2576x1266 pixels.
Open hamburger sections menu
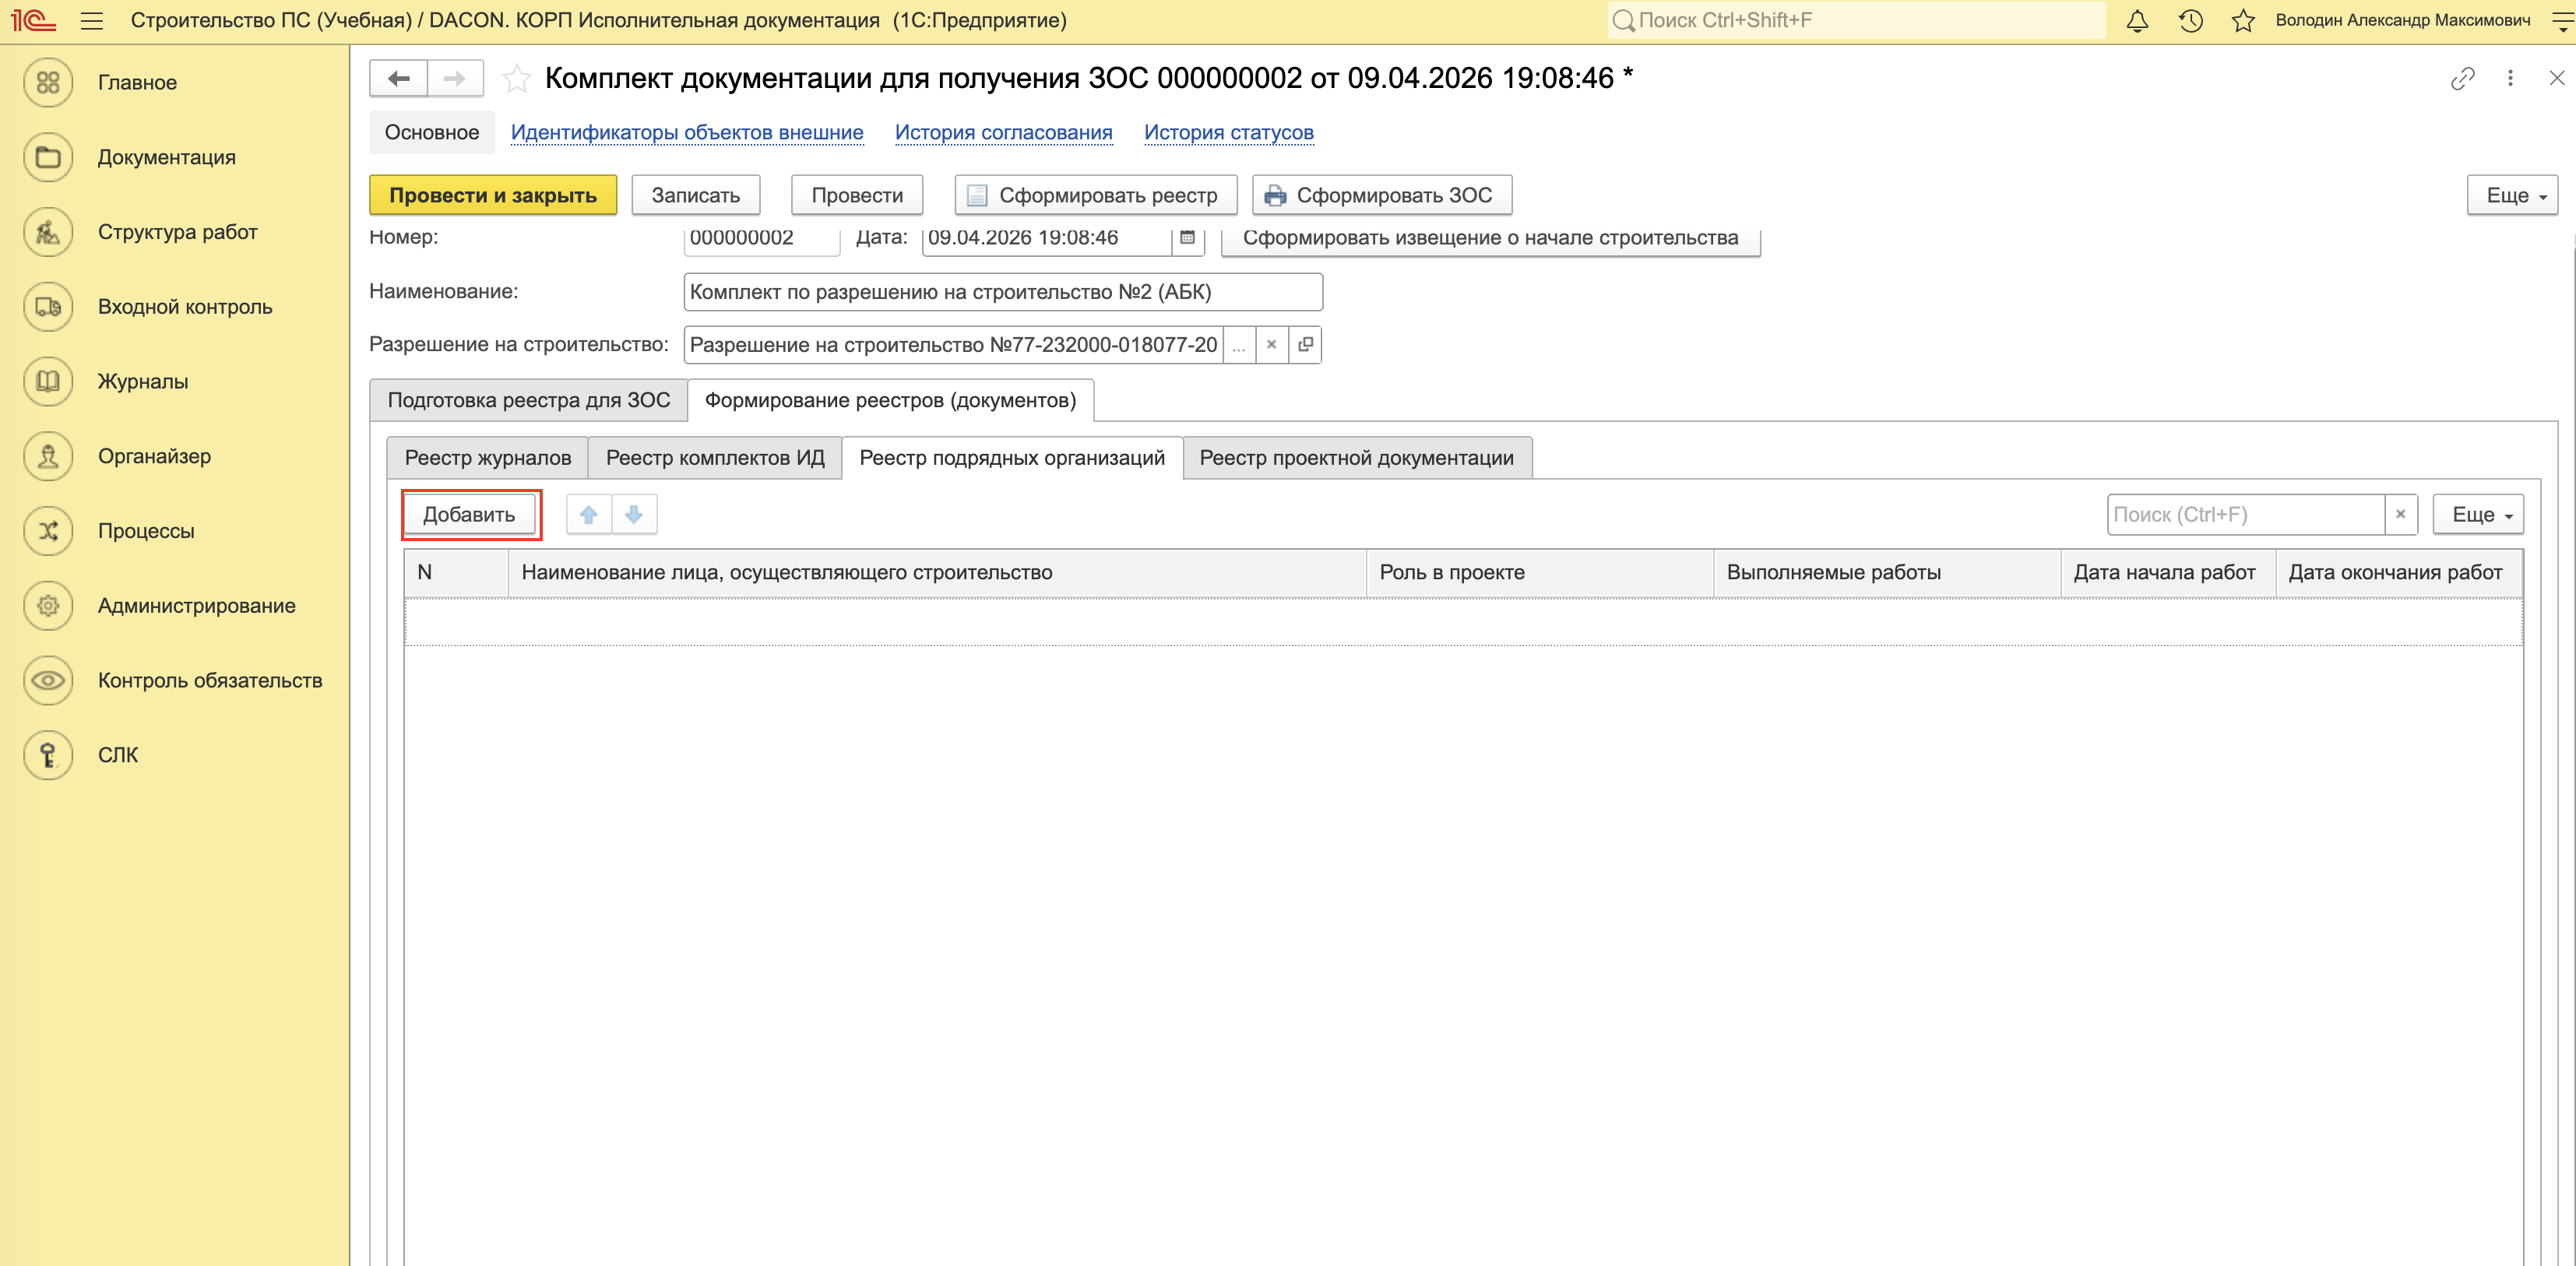pos(92,21)
